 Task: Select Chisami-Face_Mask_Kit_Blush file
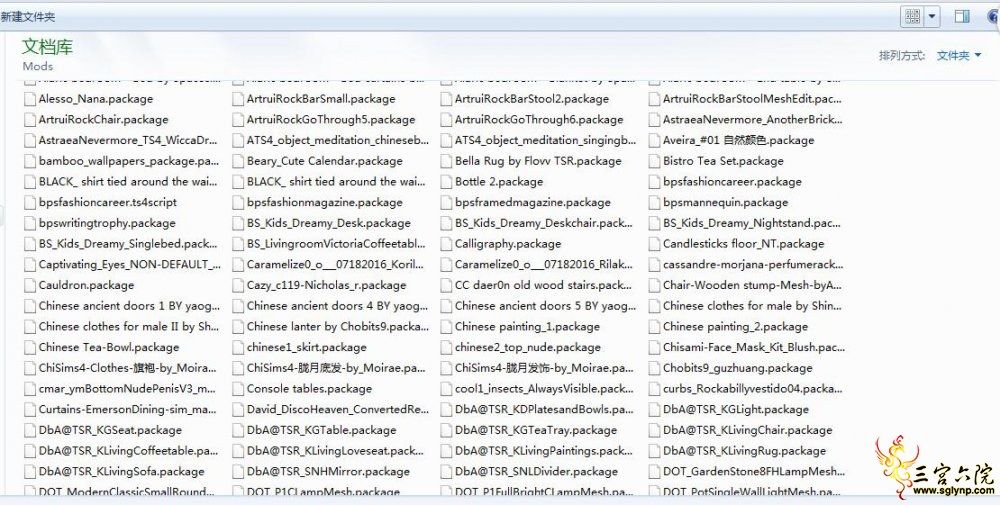tap(753, 348)
